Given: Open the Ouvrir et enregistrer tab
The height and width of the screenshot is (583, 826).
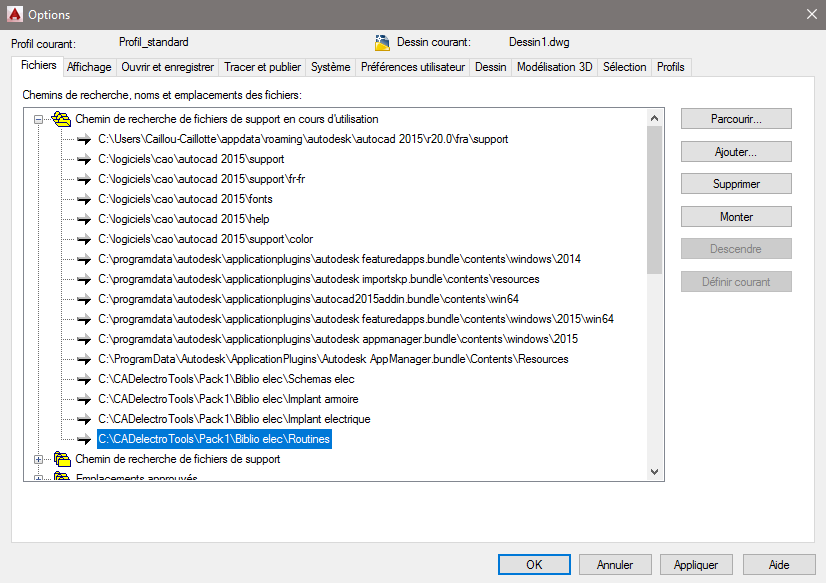Looking at the screenshot, I should 168,67.
